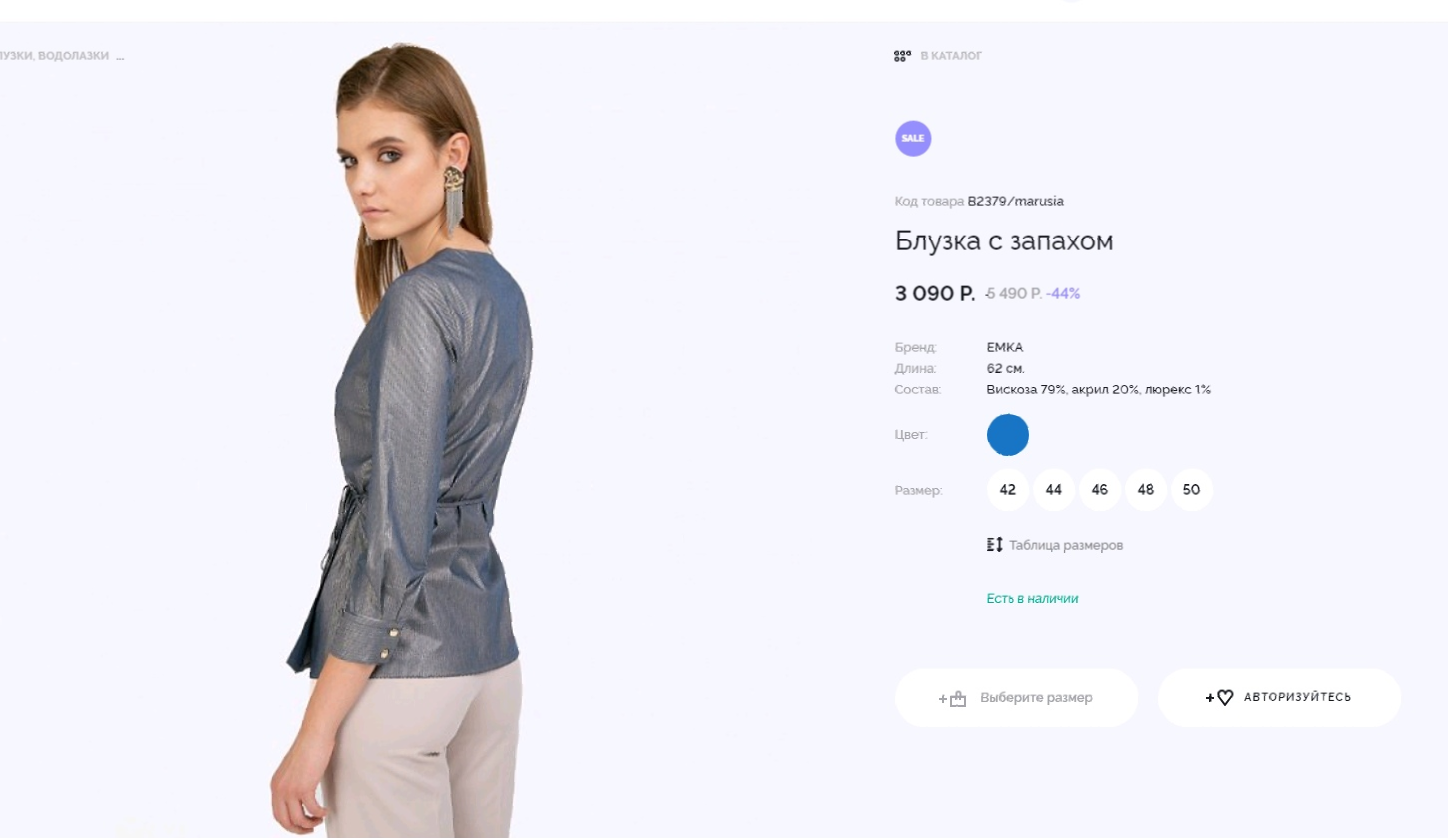Click the Авторизуйтесь button
This screenshot has width=1448, height=838.
click(1280, 698)
